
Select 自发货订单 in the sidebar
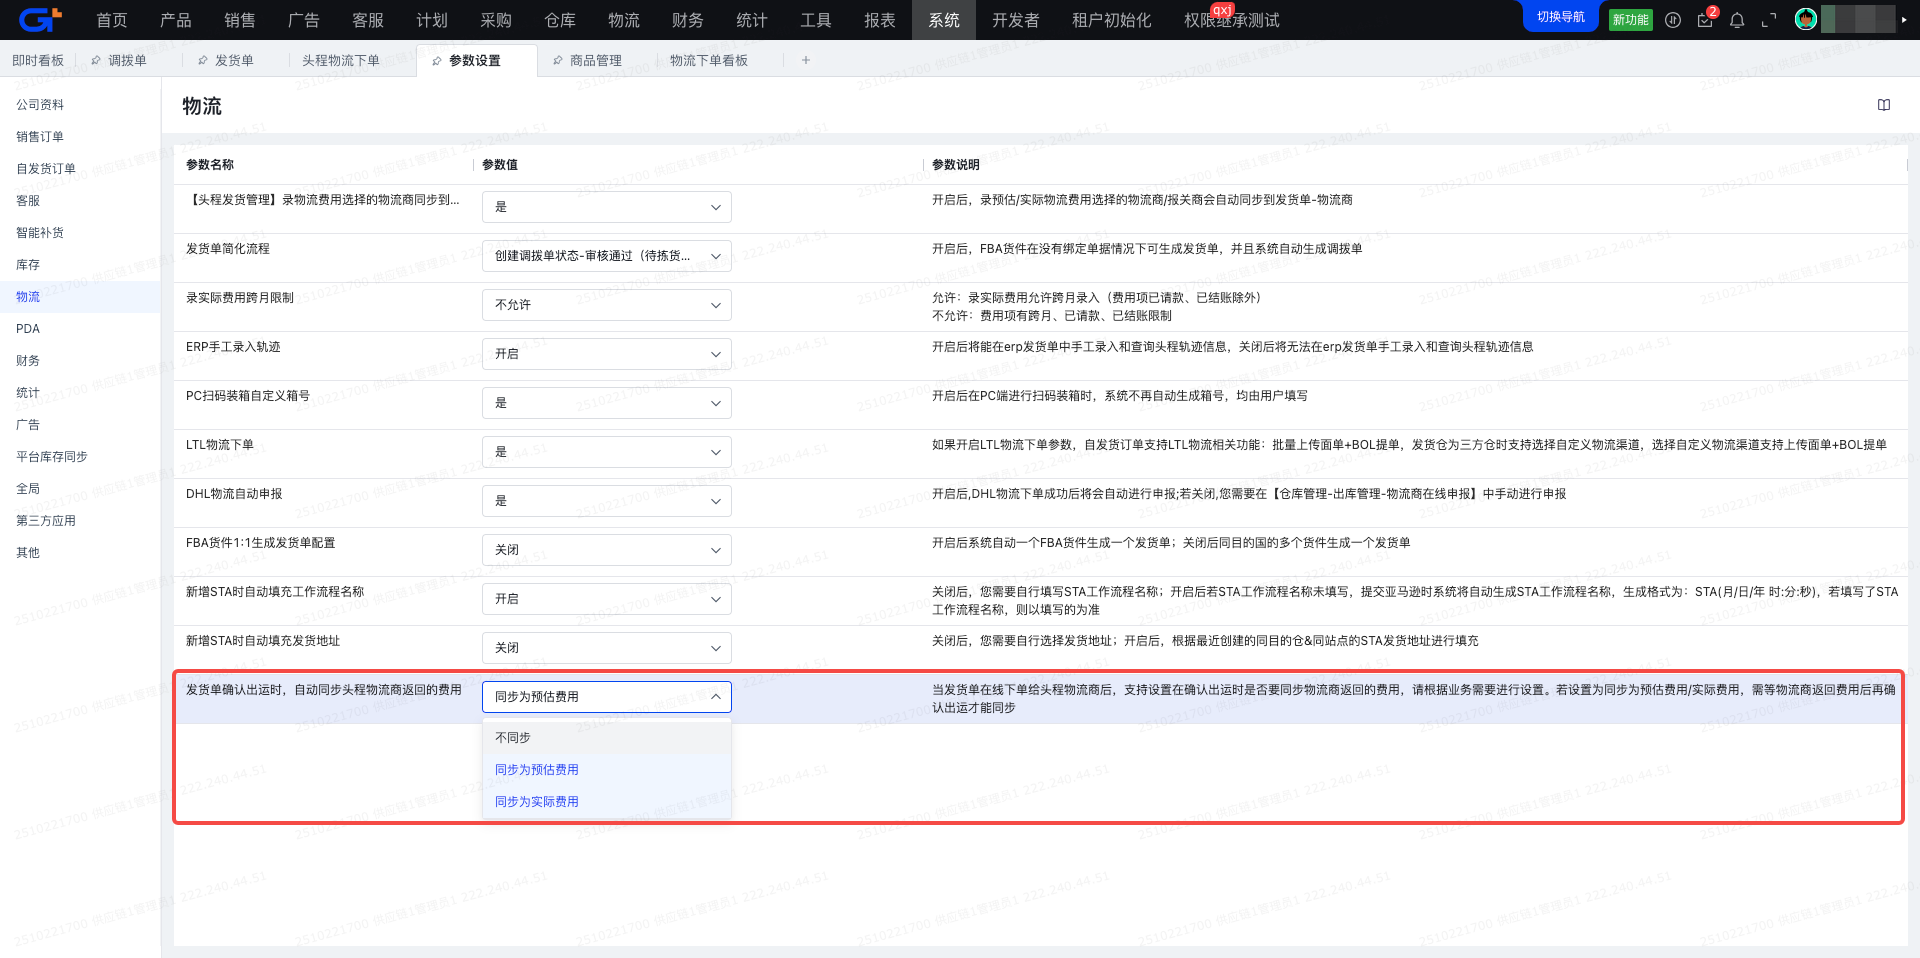coord(80,169)
